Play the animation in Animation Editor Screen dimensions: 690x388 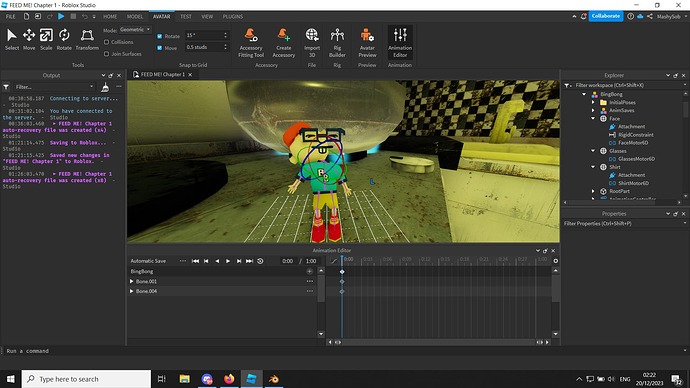(228, 261)
